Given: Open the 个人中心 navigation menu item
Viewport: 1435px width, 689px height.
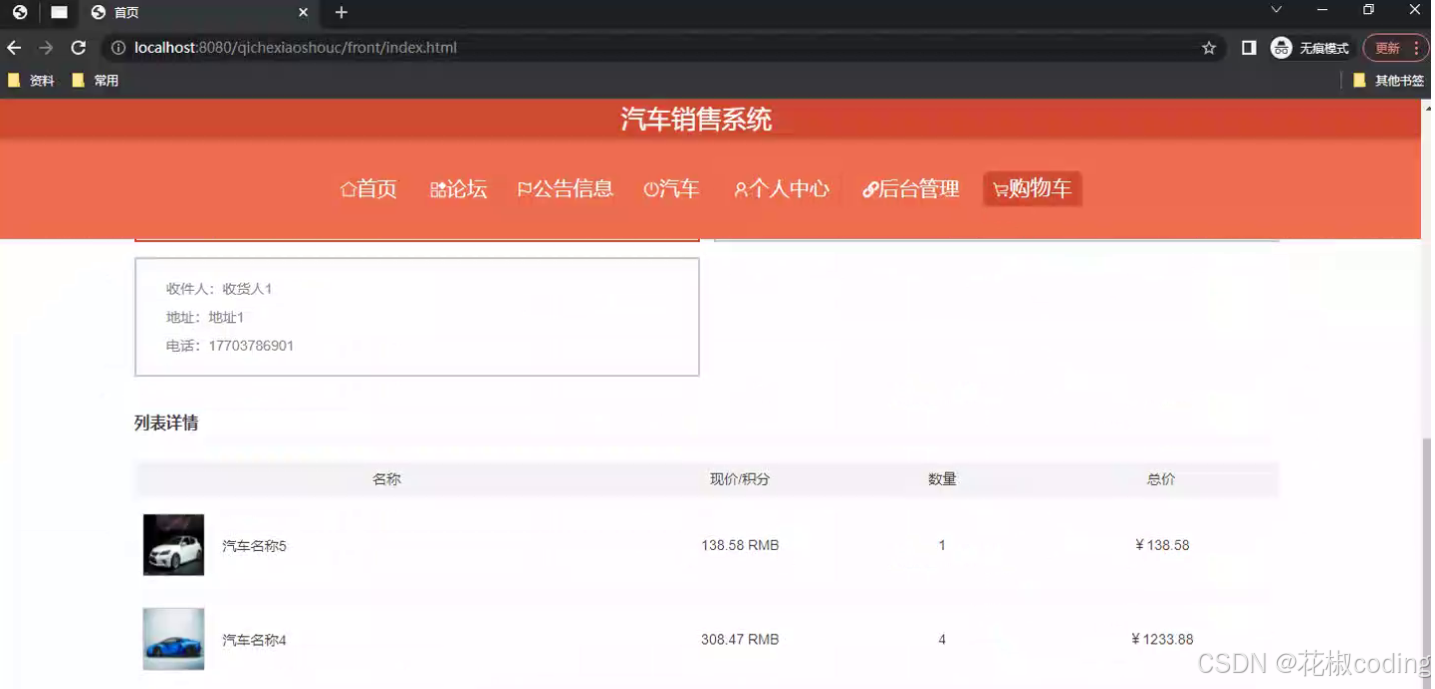Looking at the screenshot, I should [790, 189].
